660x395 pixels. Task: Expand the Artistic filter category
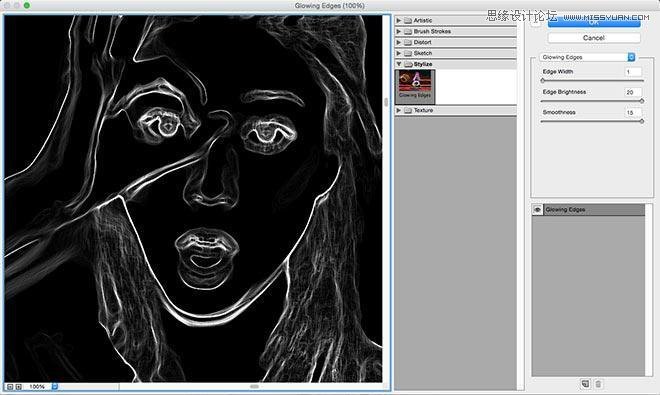pos(399,20)
